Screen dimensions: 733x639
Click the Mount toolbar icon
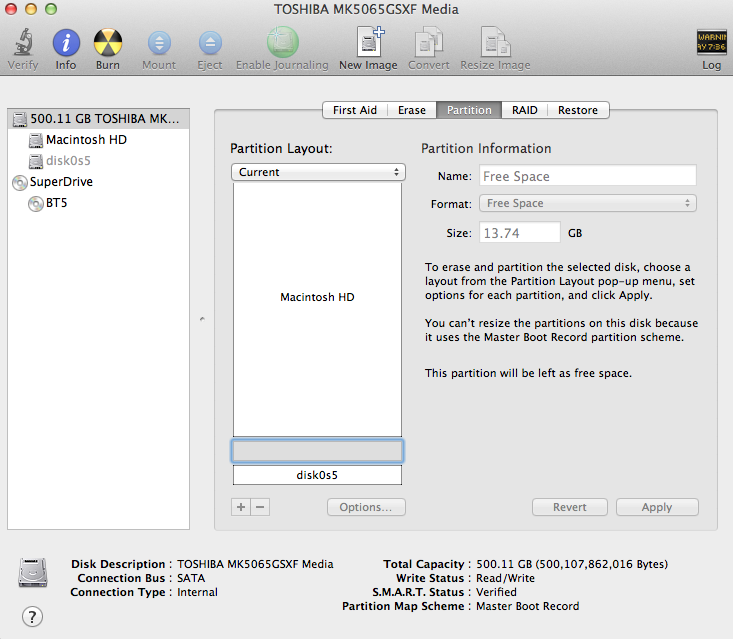pyautogui.click(x=159, y=43)
